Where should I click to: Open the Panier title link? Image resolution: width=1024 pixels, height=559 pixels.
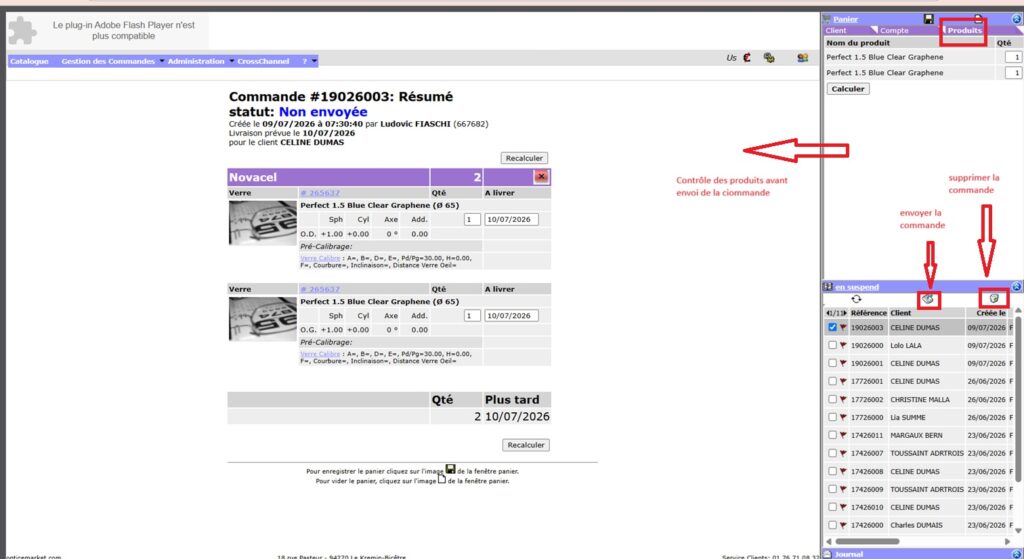[x=845, y=20]
